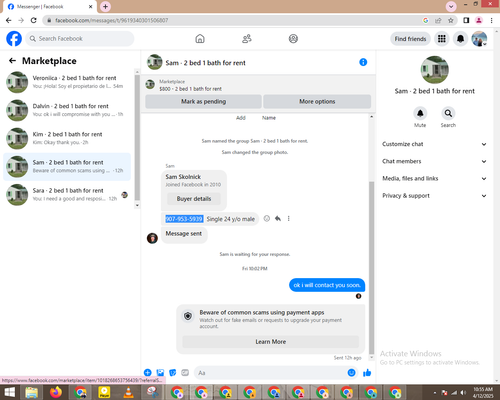Attach a photo file in composer
The height and width of the screenshot is (400, 500).
(160, 373)
